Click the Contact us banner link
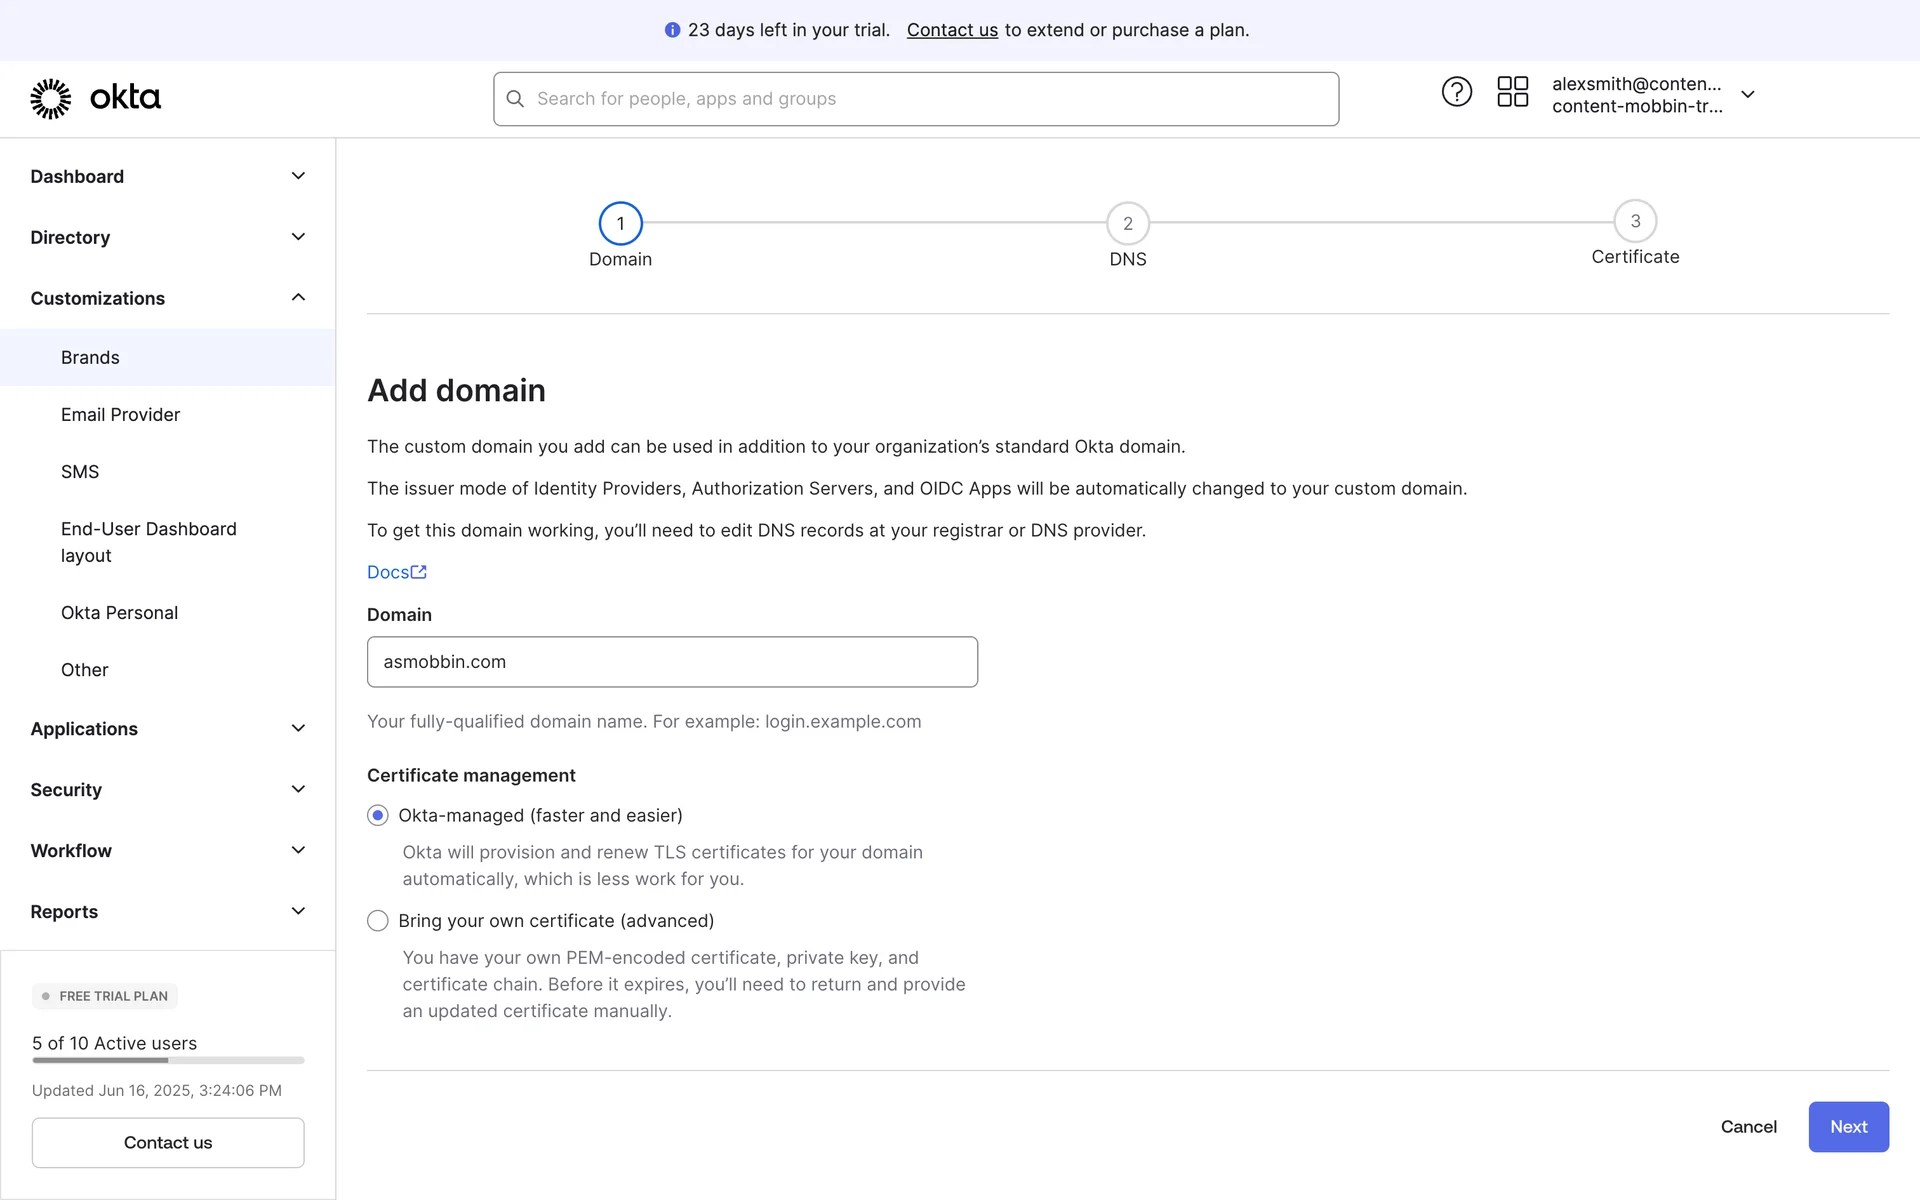 951,30
